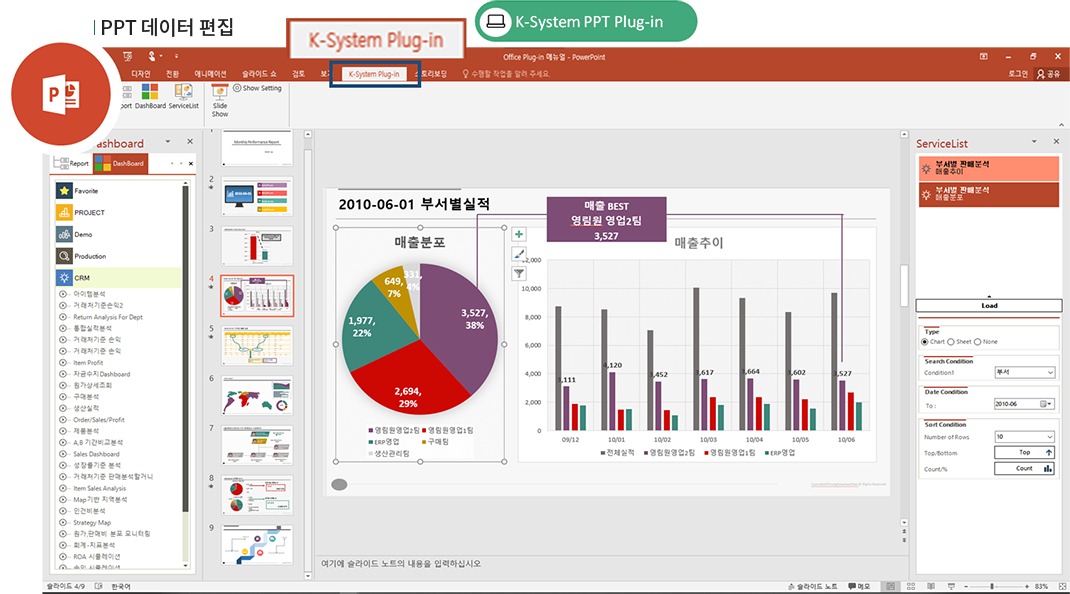Click the presenter quick access toolbar icon
1070x594 pixels.
(x=128, y=56)
